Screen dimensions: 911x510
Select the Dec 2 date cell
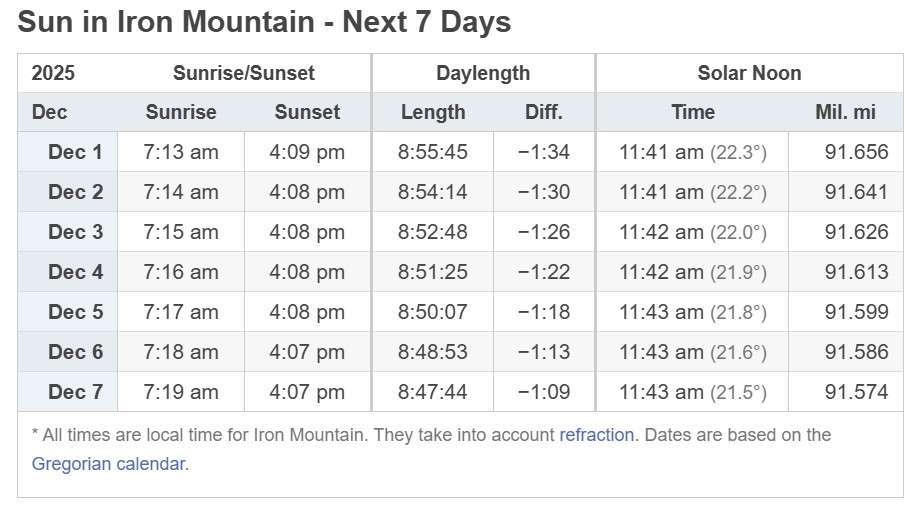75,192
